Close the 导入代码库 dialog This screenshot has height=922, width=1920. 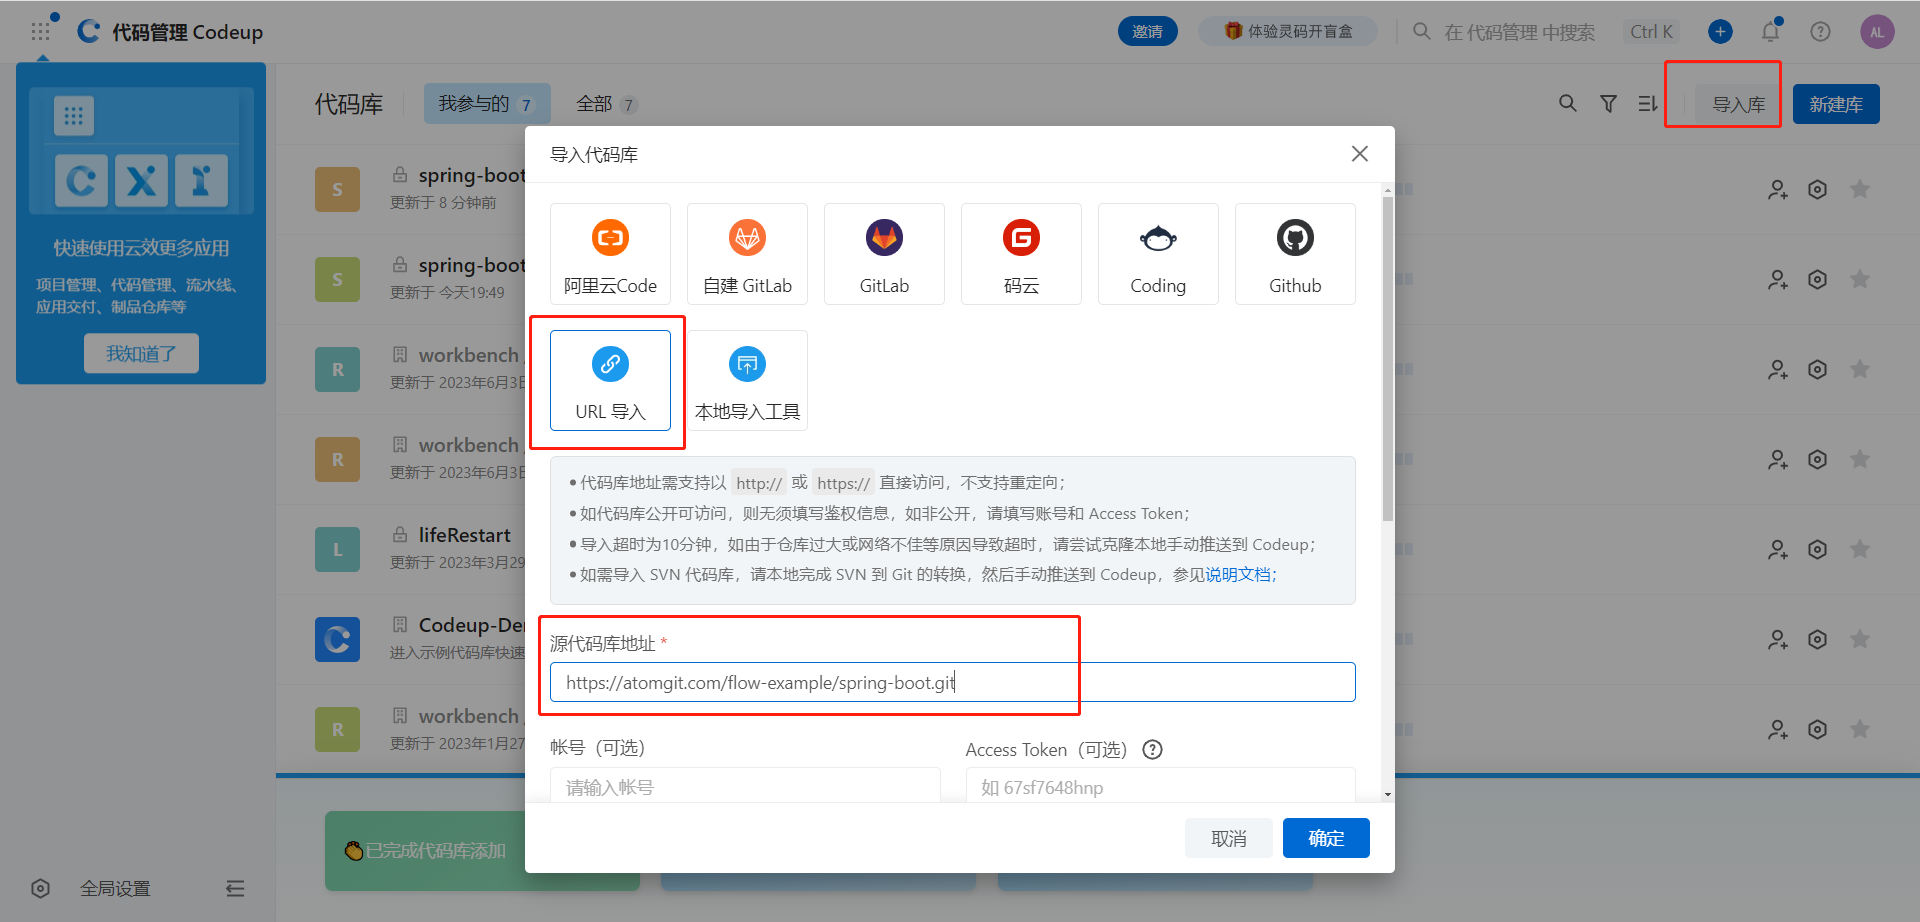point(1360,154)
